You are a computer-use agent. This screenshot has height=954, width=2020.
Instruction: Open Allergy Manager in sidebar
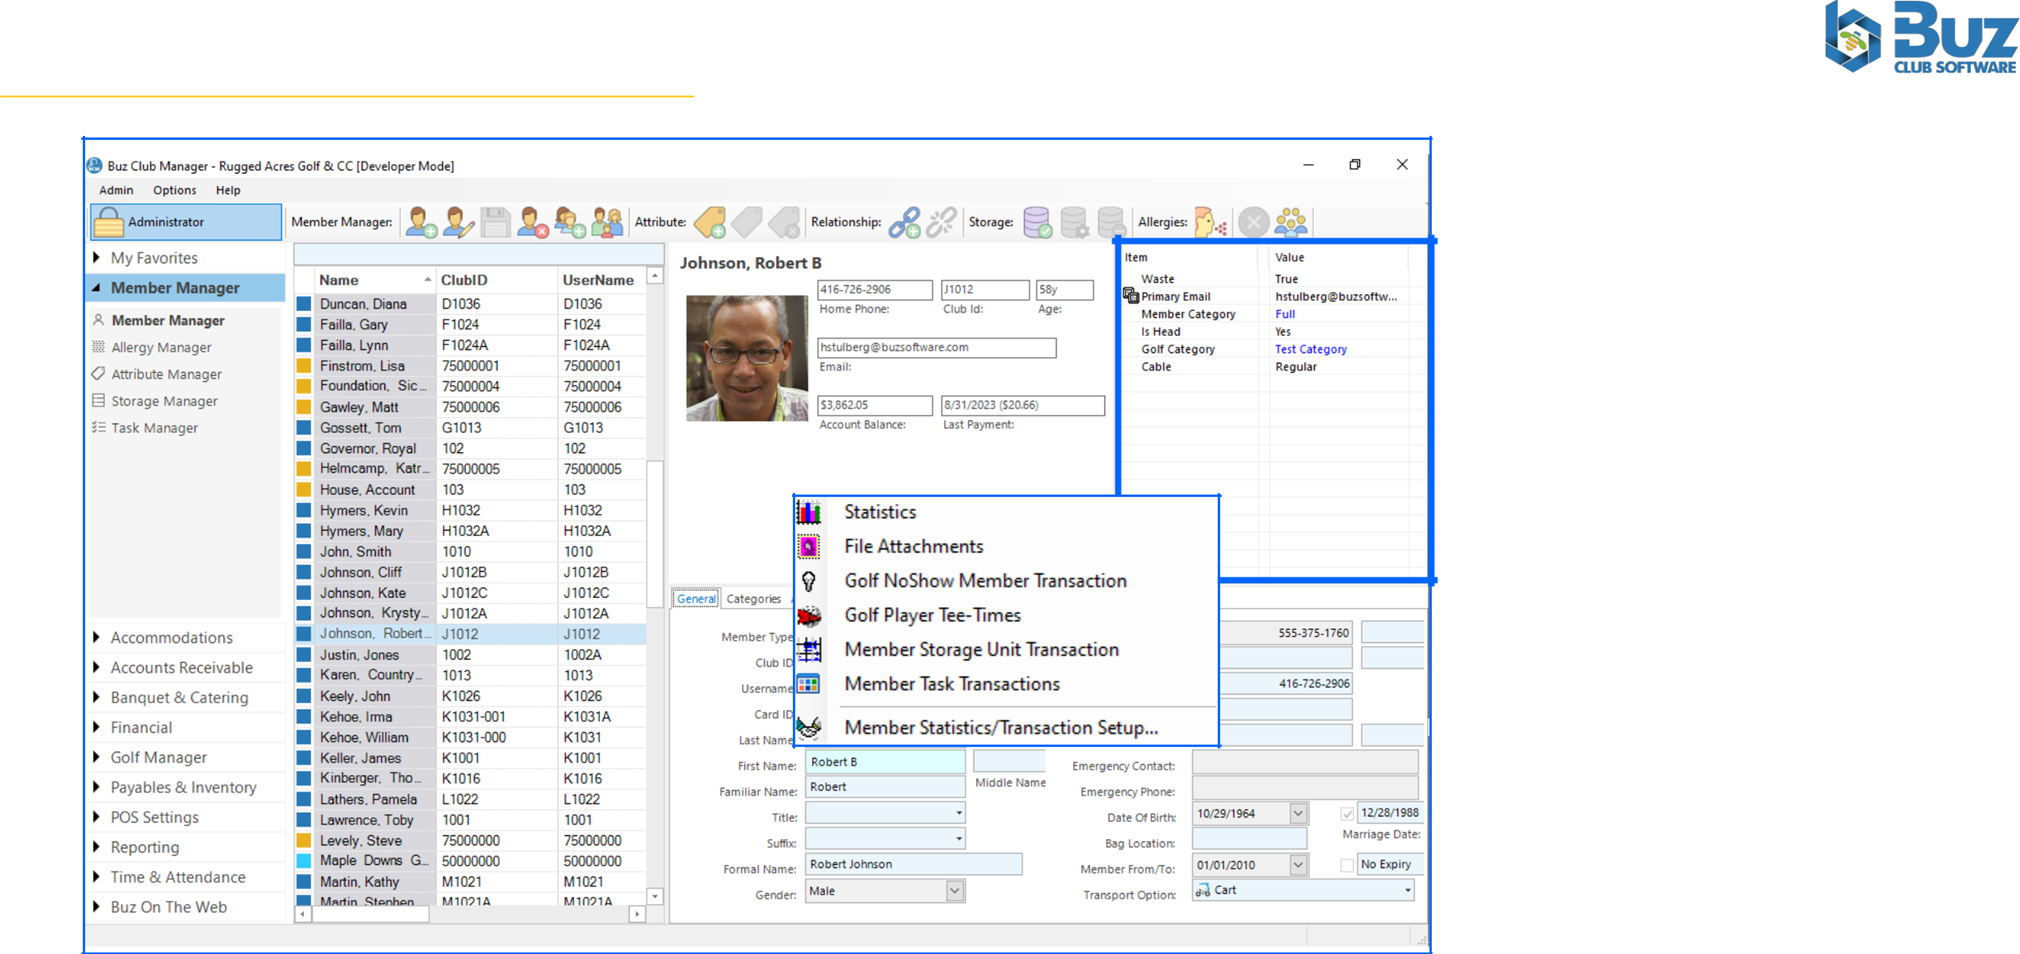(x=161, y=347)
